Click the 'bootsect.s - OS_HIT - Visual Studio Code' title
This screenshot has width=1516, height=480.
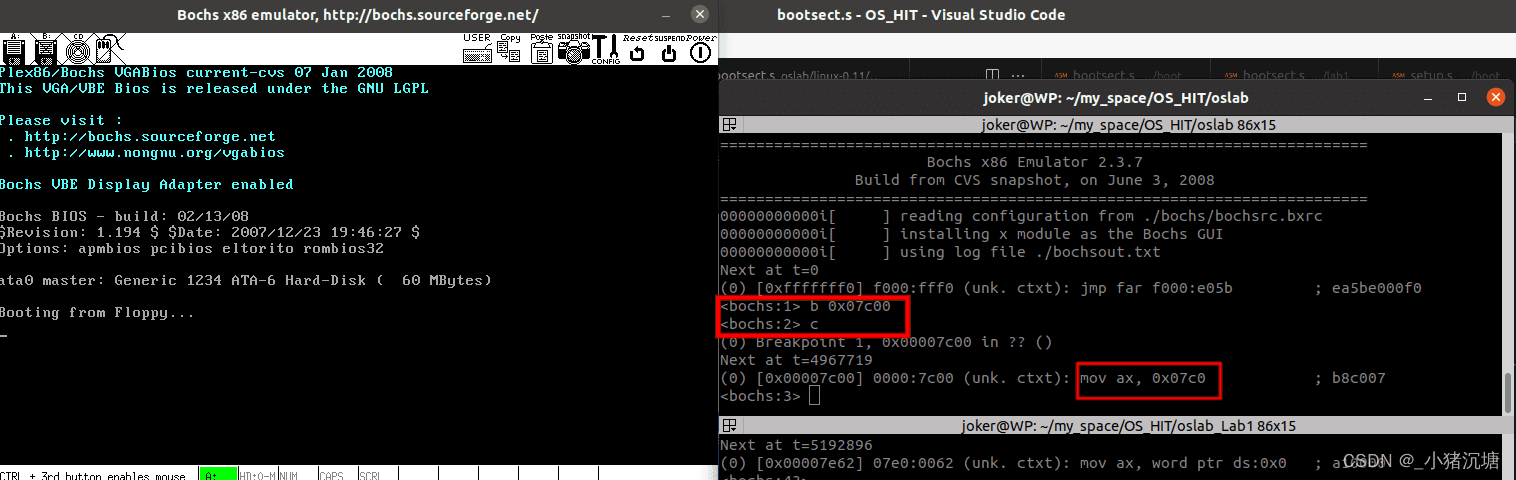[x=921, y=14]
